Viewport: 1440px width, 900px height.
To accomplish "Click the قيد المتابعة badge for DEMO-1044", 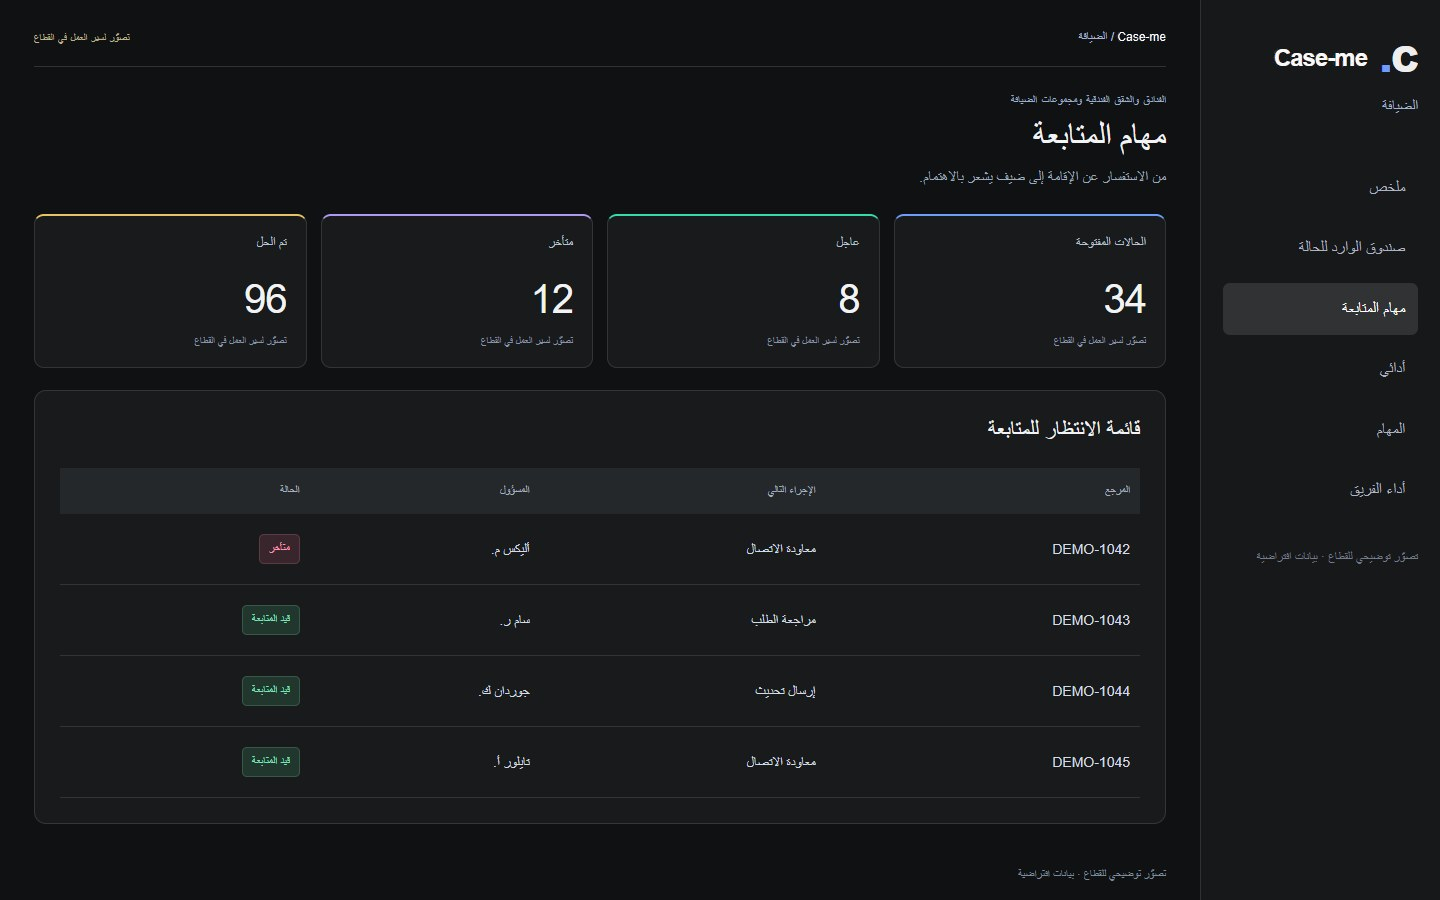I will (x=271, y=691).
